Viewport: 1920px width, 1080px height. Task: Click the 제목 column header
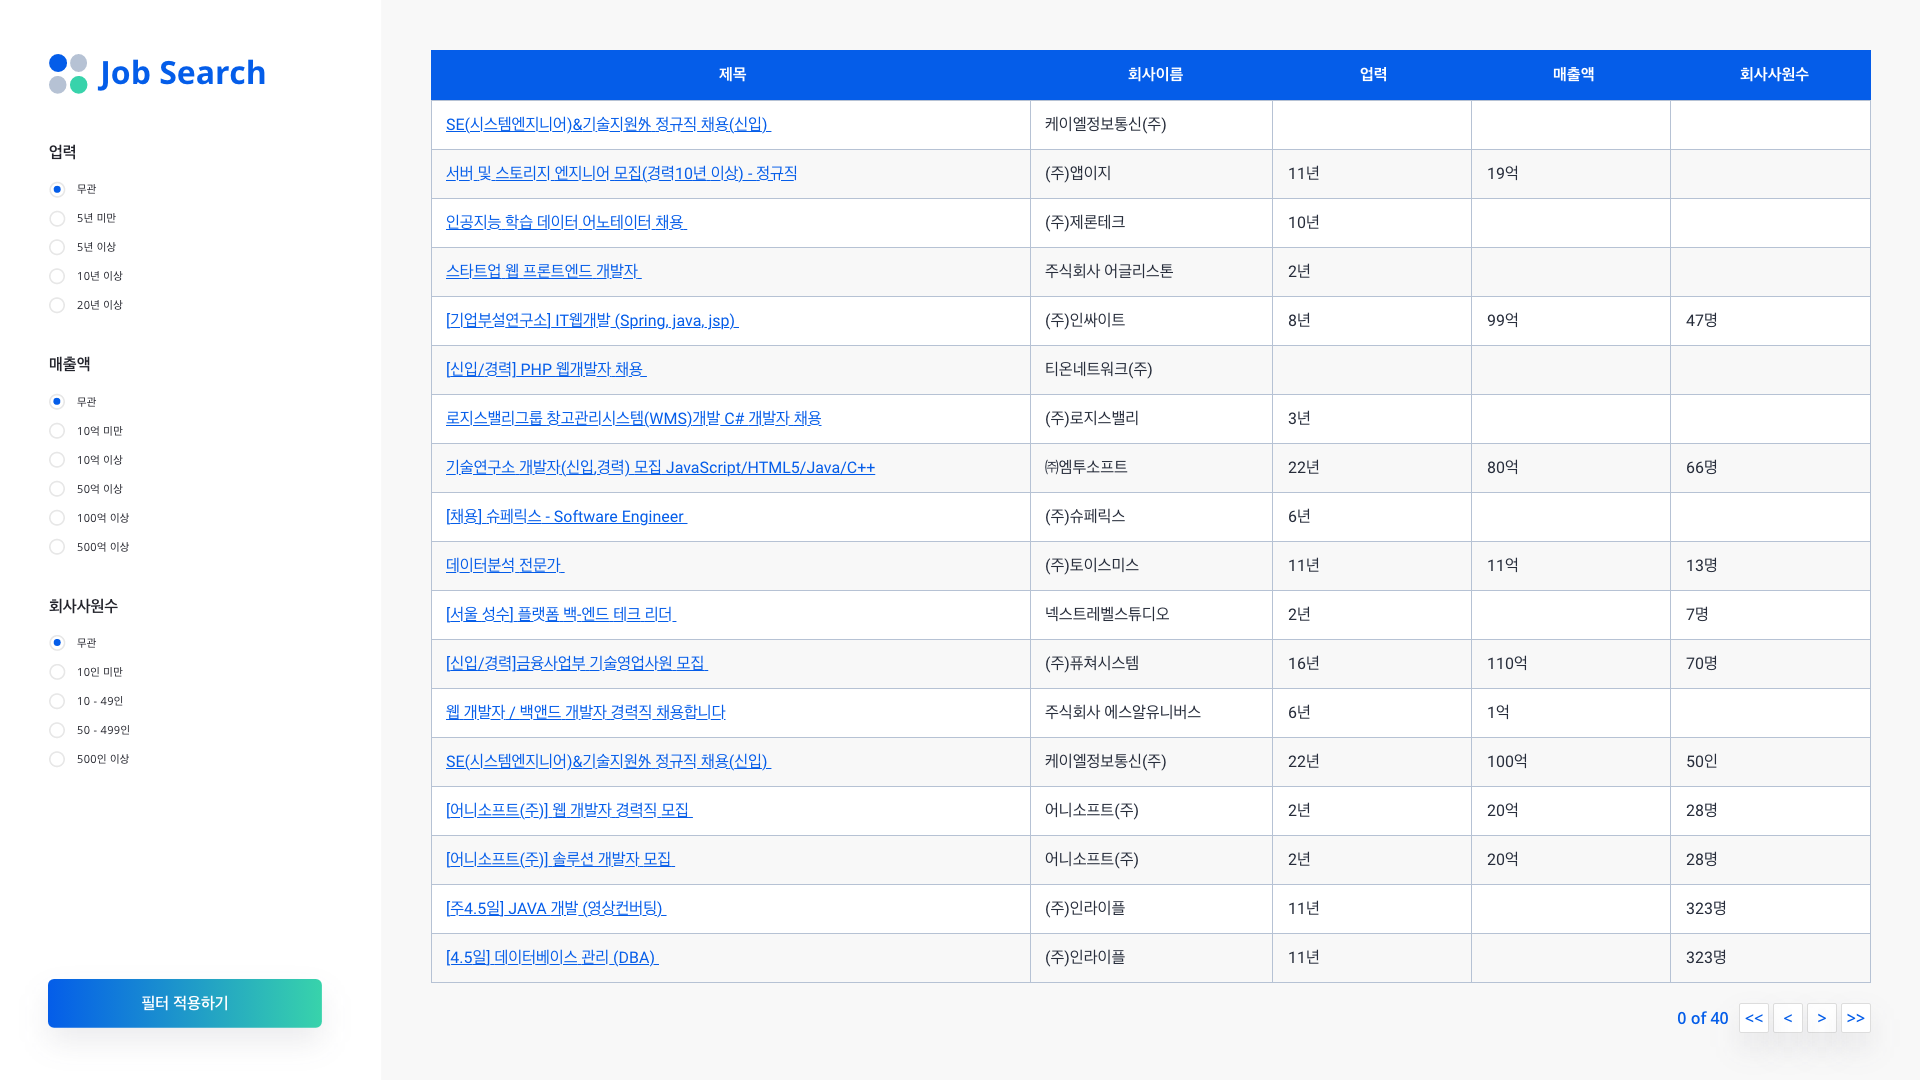732,74
